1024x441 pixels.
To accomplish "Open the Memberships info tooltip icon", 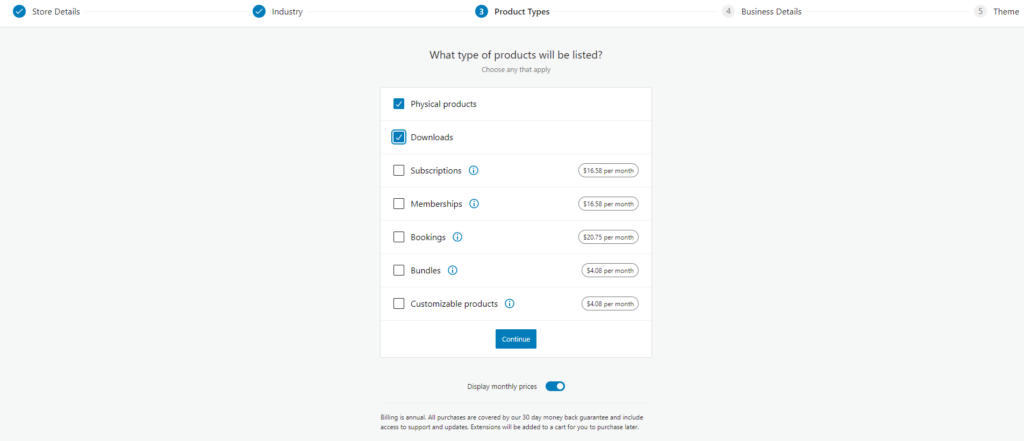I will click(474, 204).
